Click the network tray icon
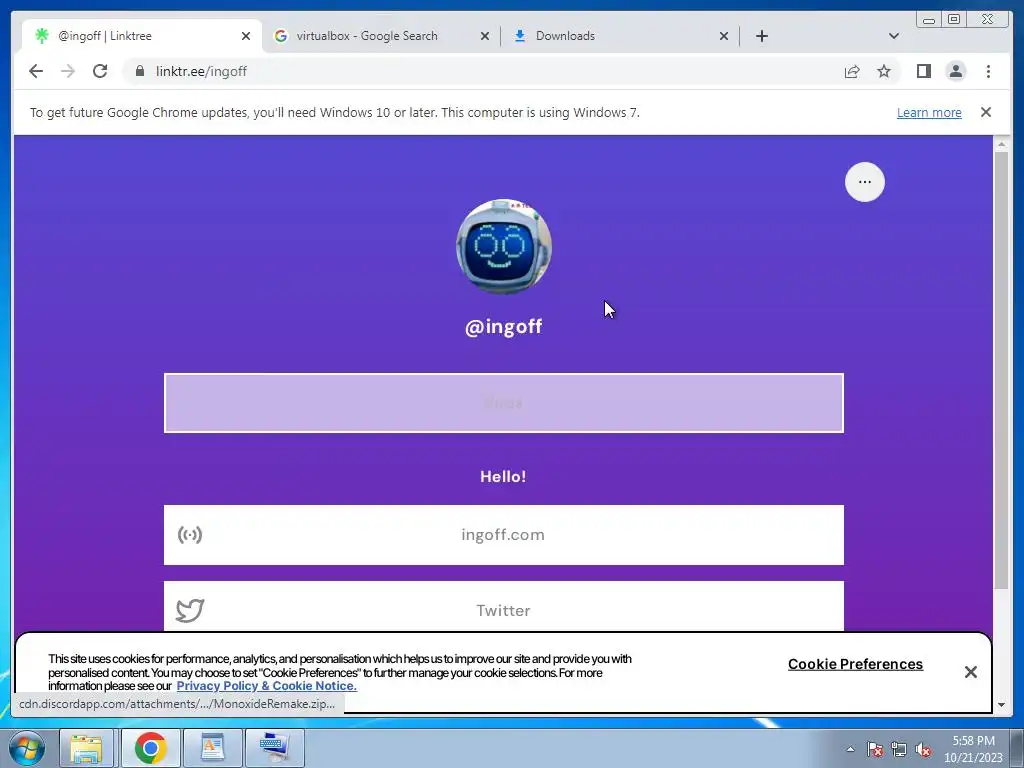Image resolution: width=1024 pixels, height=768 pixels. (x=899, y=749)
